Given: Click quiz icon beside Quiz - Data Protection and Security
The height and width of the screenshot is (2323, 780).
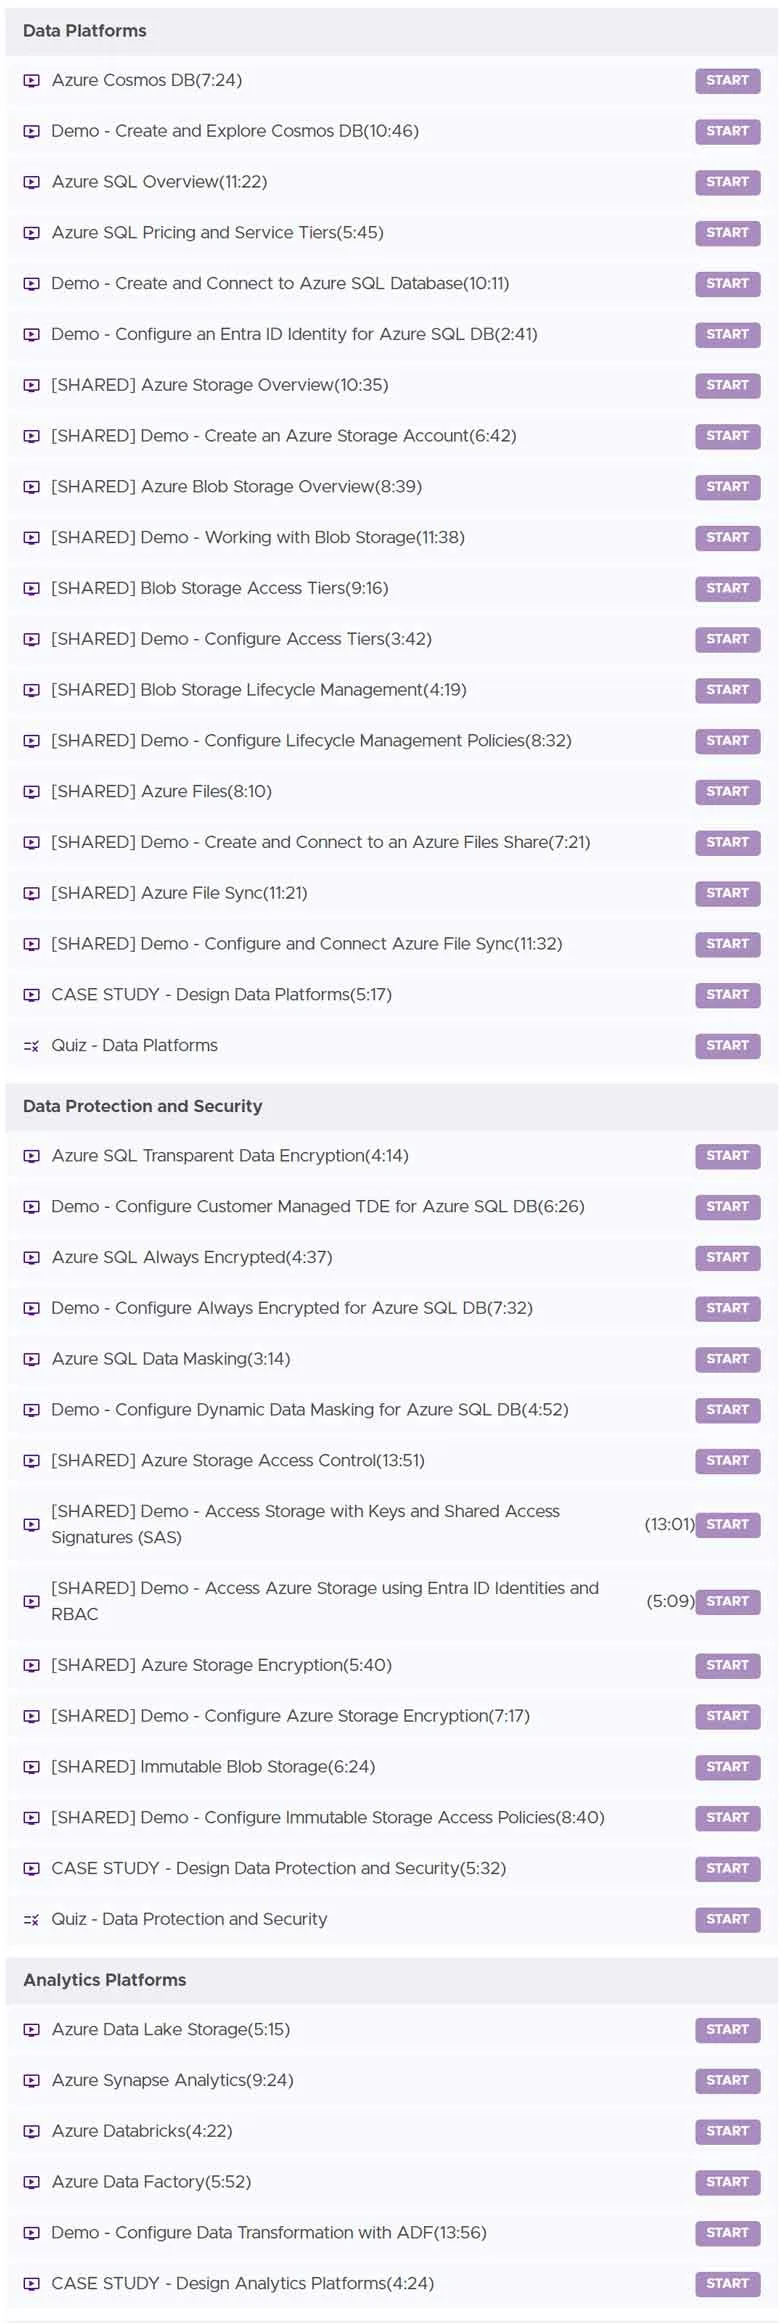Looking at the screenshot, I should [x=32, y=1920].
